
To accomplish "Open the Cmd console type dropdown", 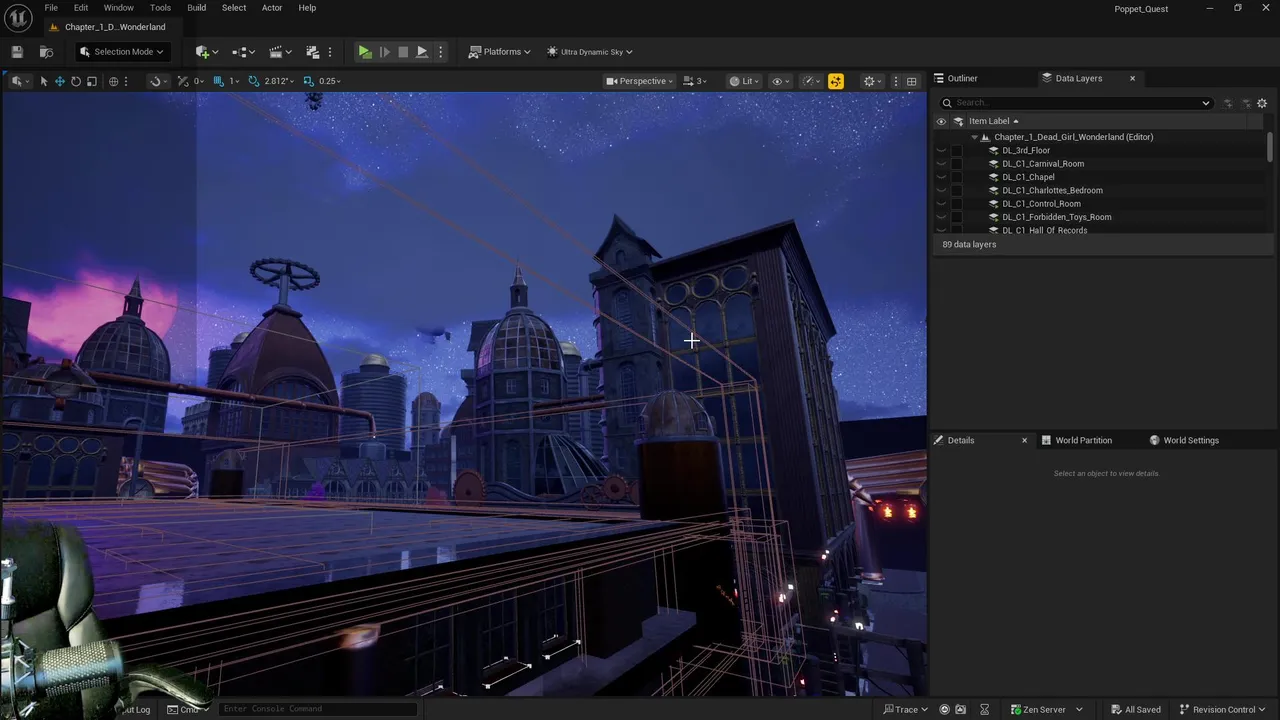I will [x=187, y=709].
